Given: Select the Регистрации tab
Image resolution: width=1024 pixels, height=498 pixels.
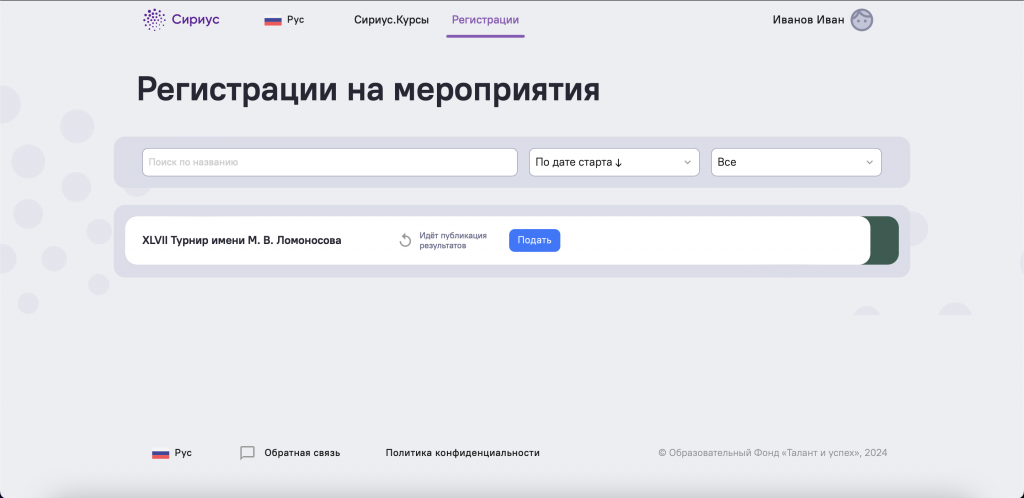Looking at the screenshot, I should [x=485, y=20].
